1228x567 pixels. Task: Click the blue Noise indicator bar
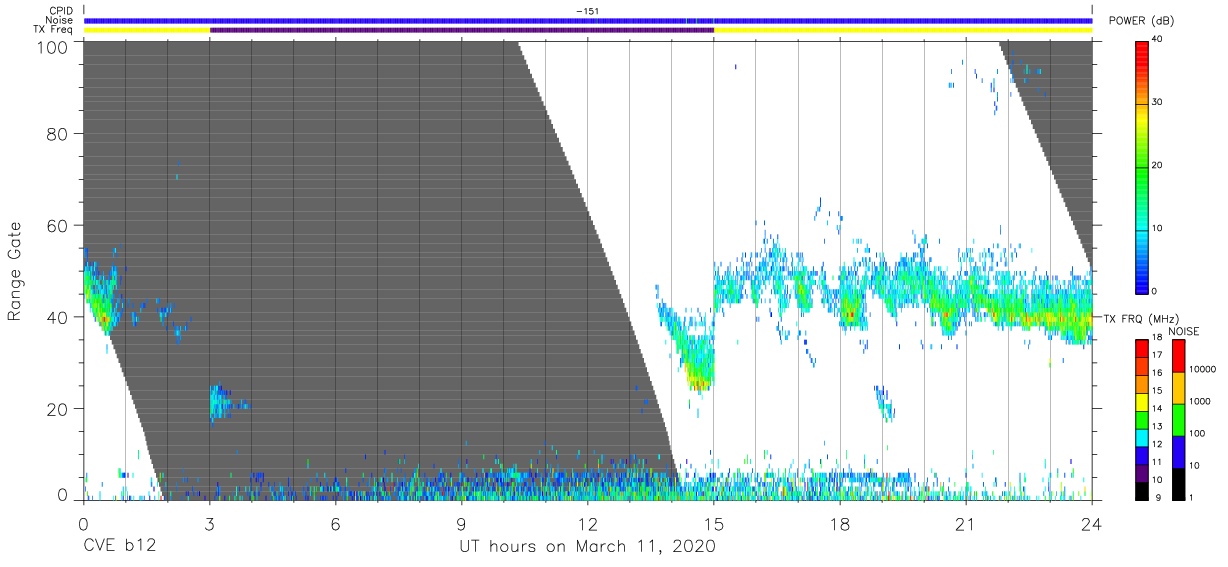click(x=588, y=20)
